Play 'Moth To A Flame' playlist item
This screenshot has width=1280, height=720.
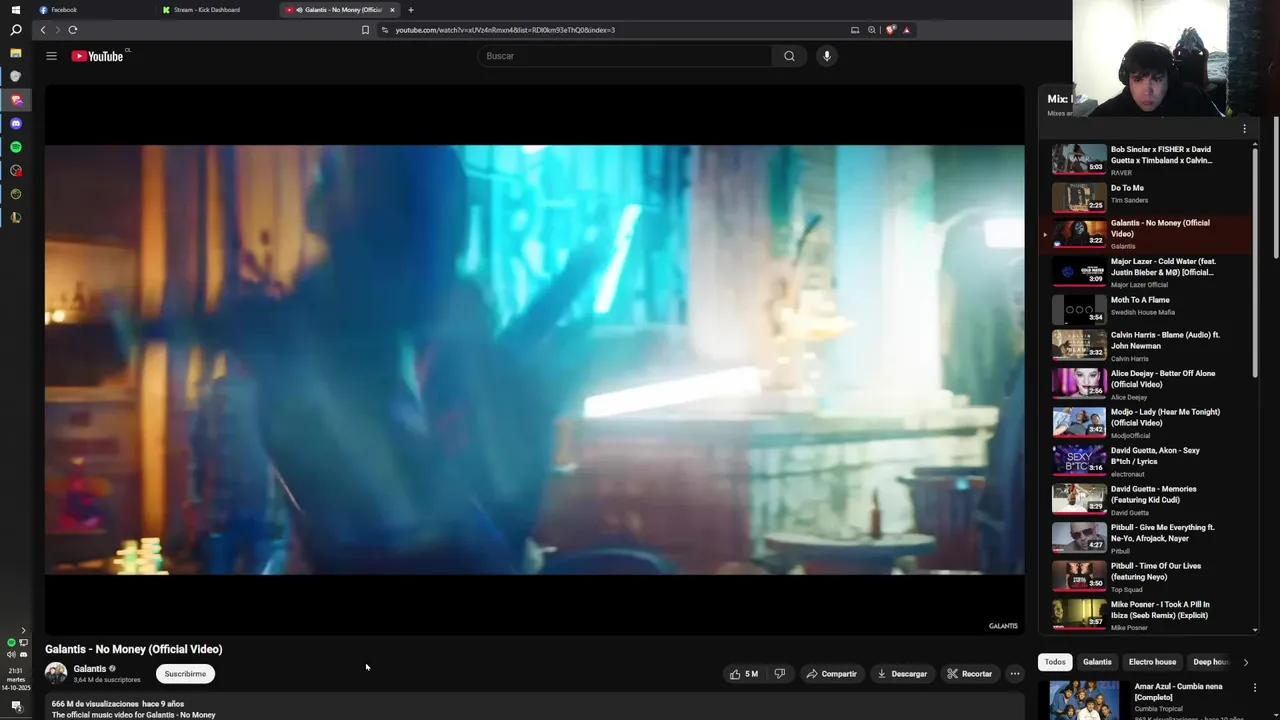click(x=1144, y=310)
